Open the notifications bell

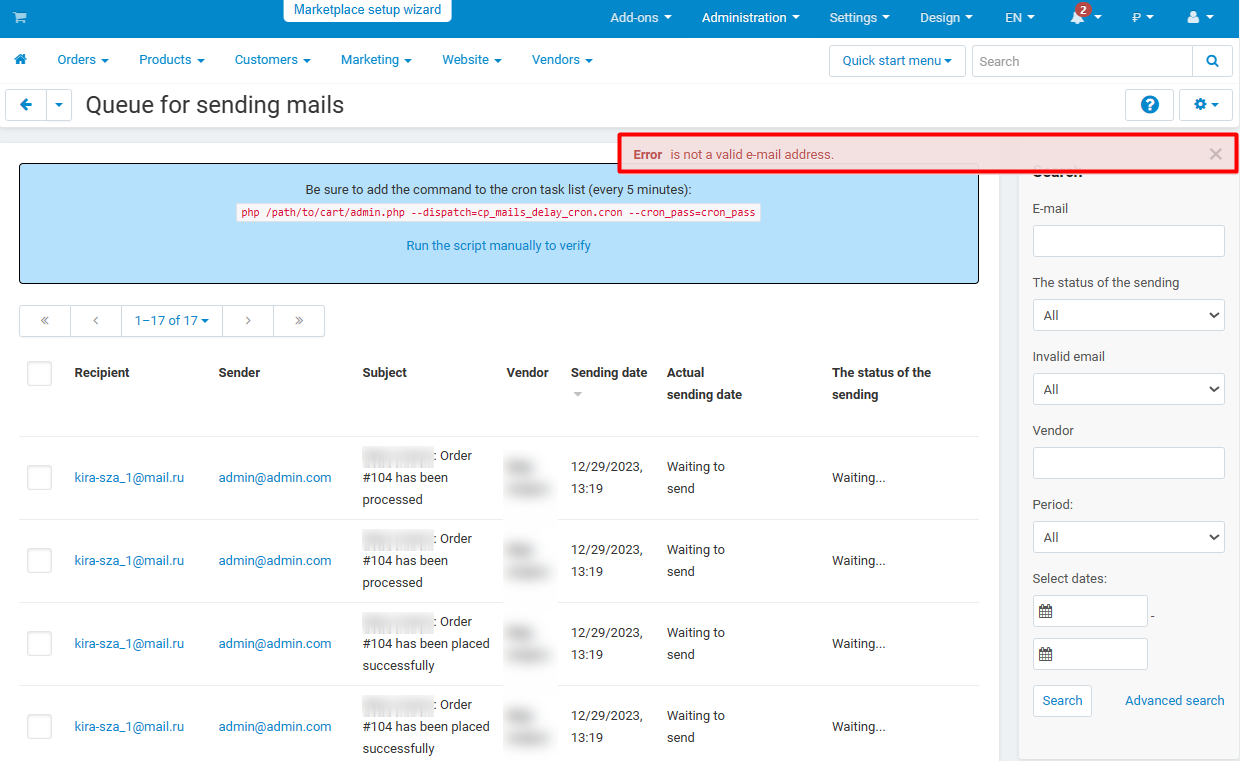click(x=1085, y=18)
